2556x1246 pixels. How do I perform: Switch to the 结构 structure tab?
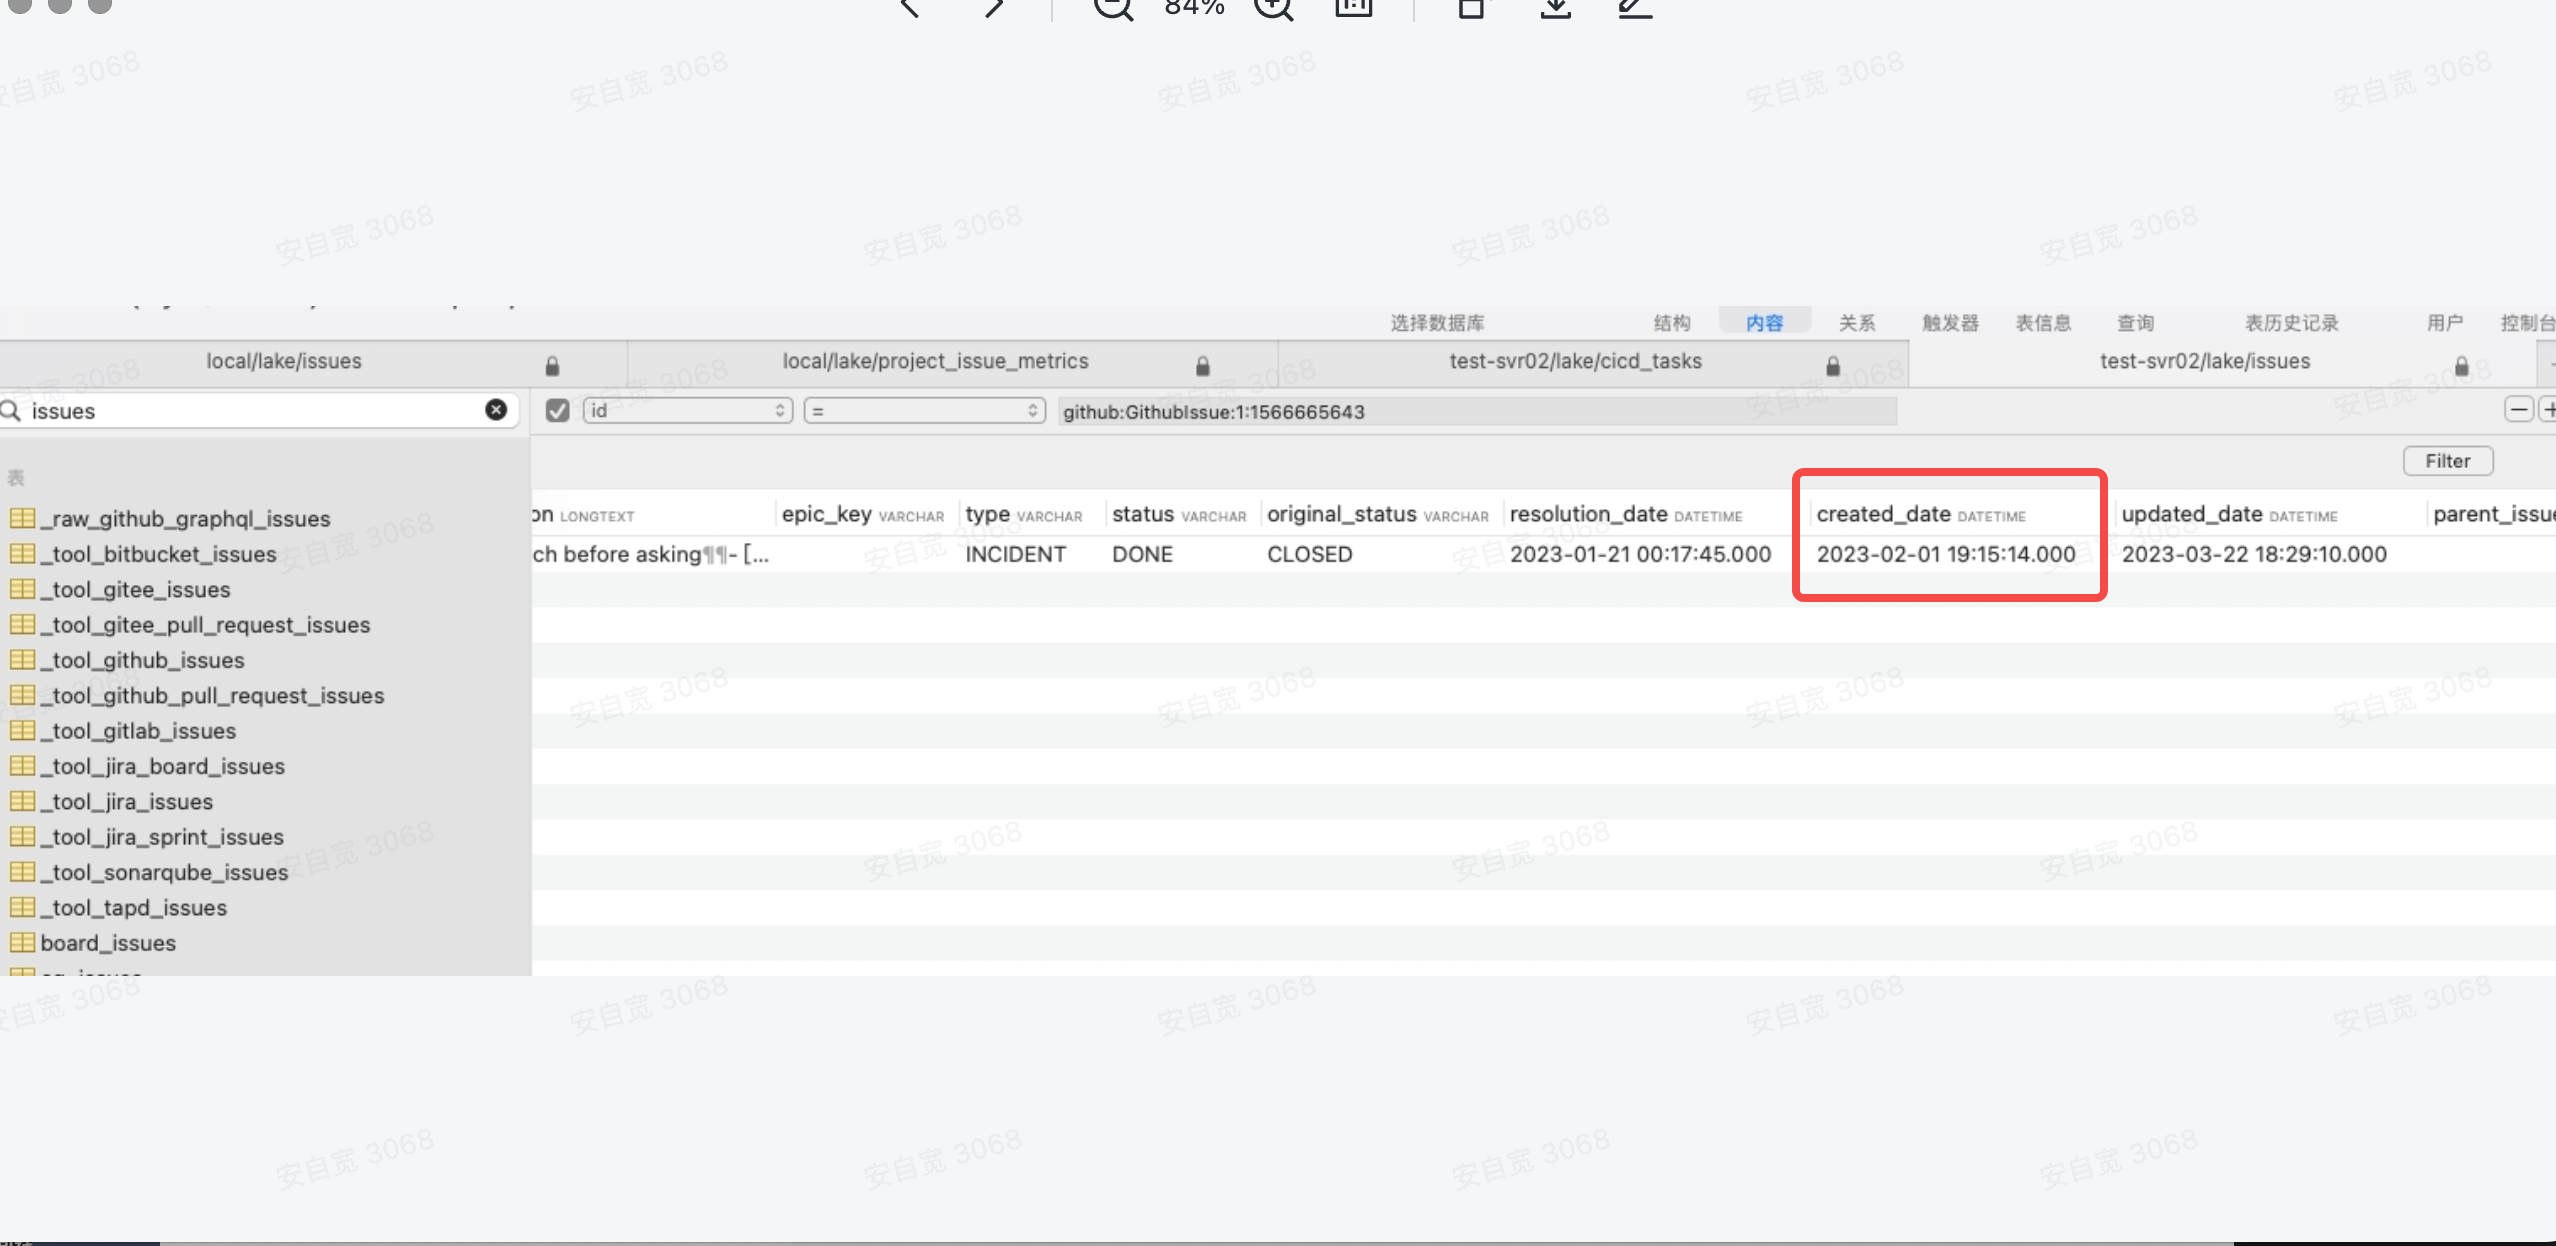point(1671,323)
